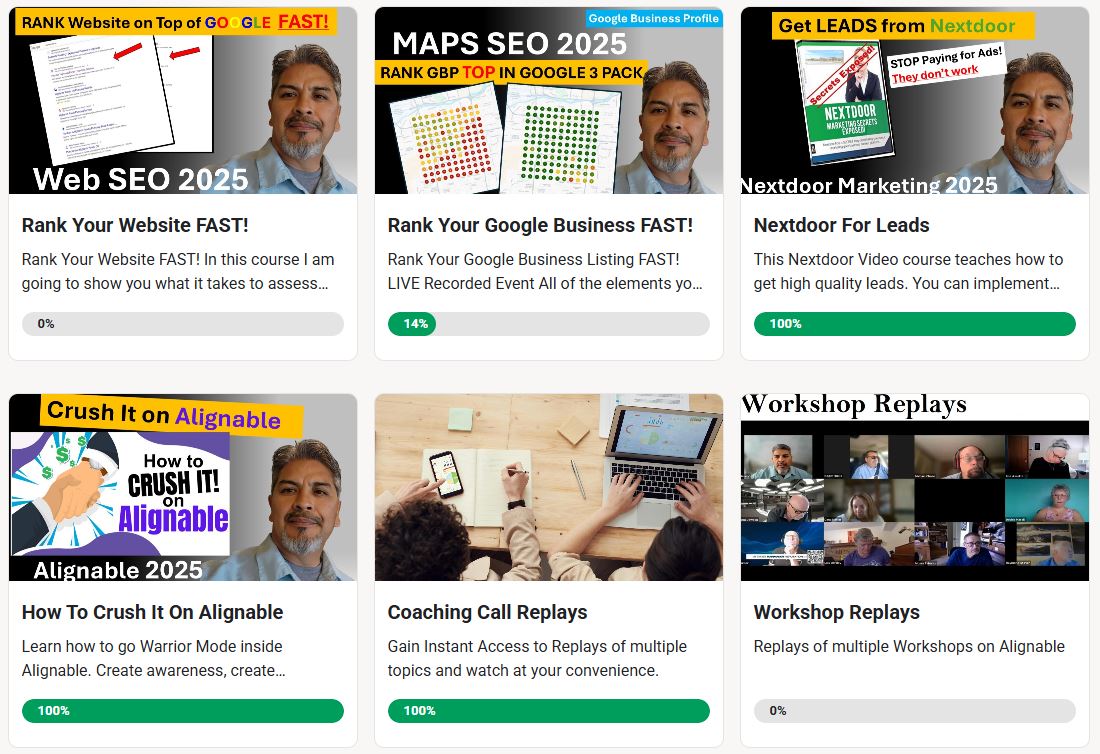1100x754 pixels.
Task: Click the 0% progress bar under Rank Your Website
Action: tap(183, 324)
